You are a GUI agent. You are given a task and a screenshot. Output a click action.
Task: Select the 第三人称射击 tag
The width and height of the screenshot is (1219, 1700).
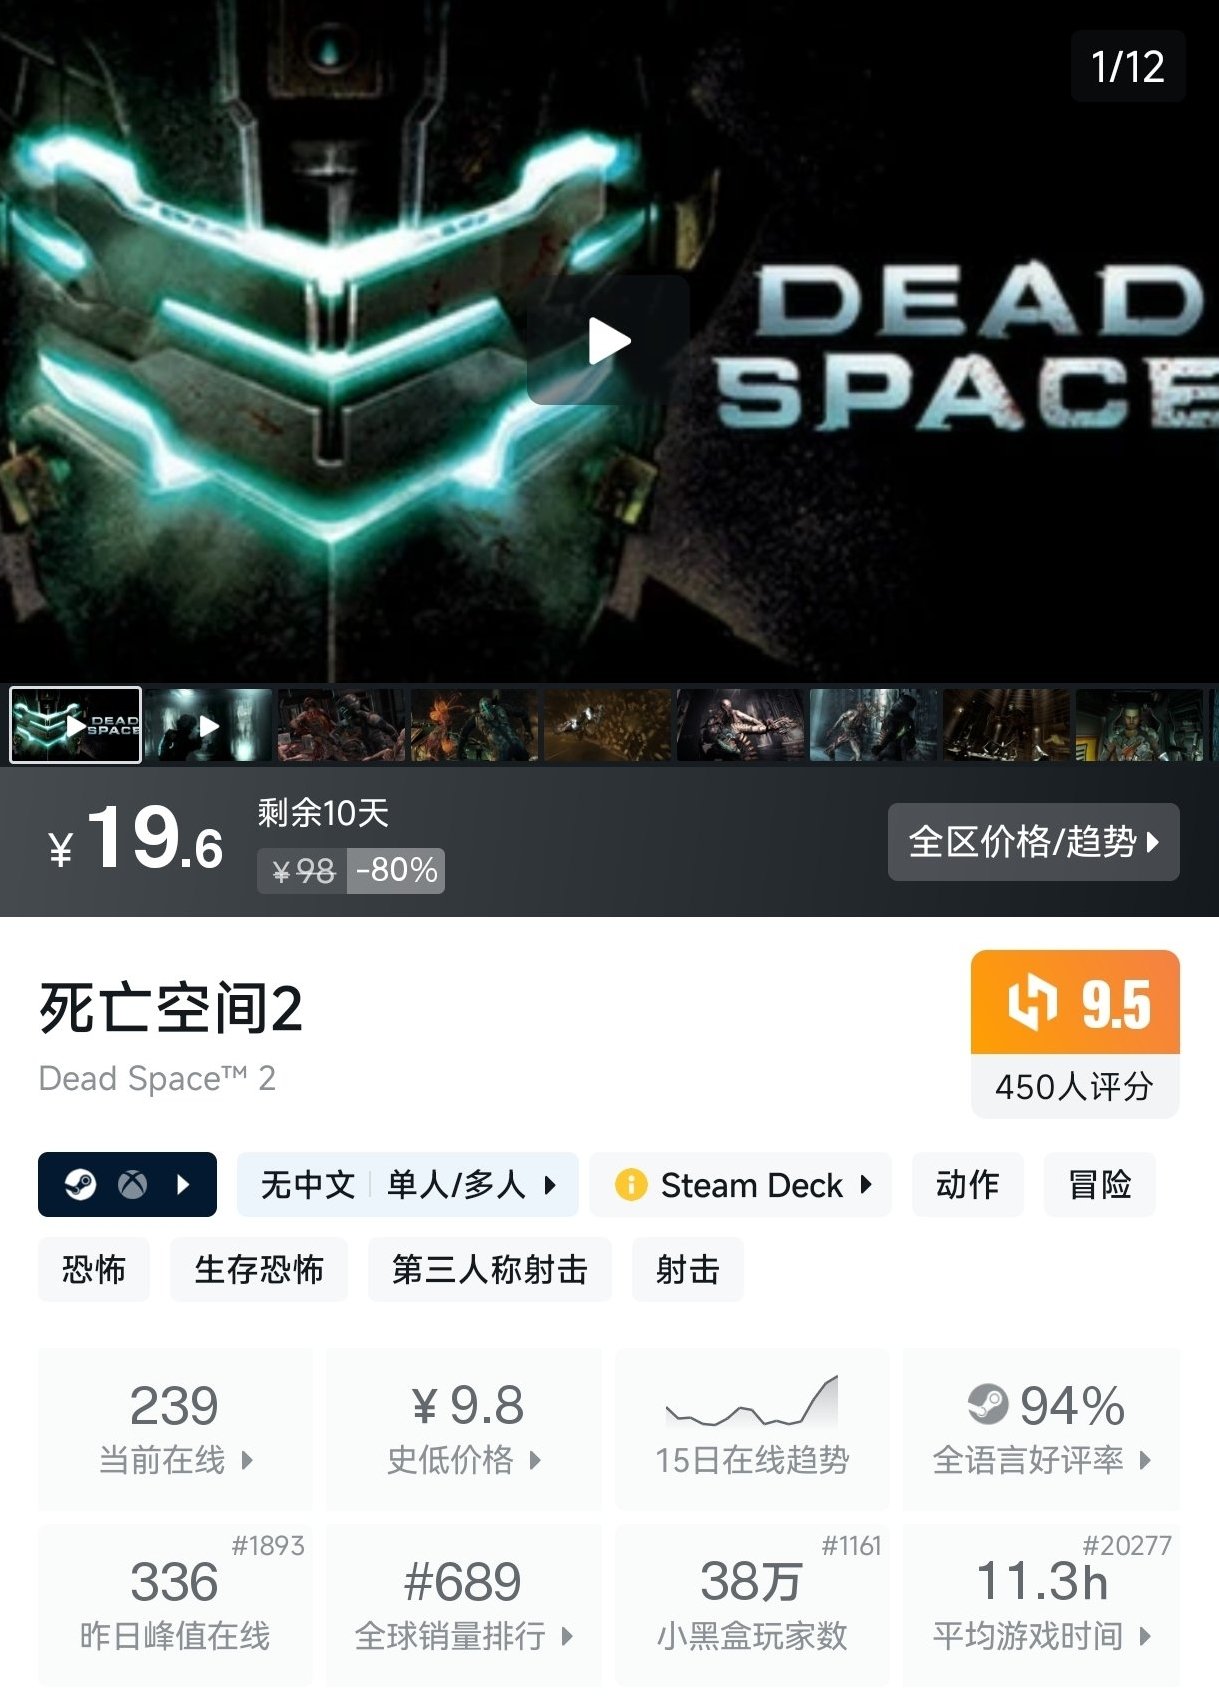click(x=490, y=1269)
